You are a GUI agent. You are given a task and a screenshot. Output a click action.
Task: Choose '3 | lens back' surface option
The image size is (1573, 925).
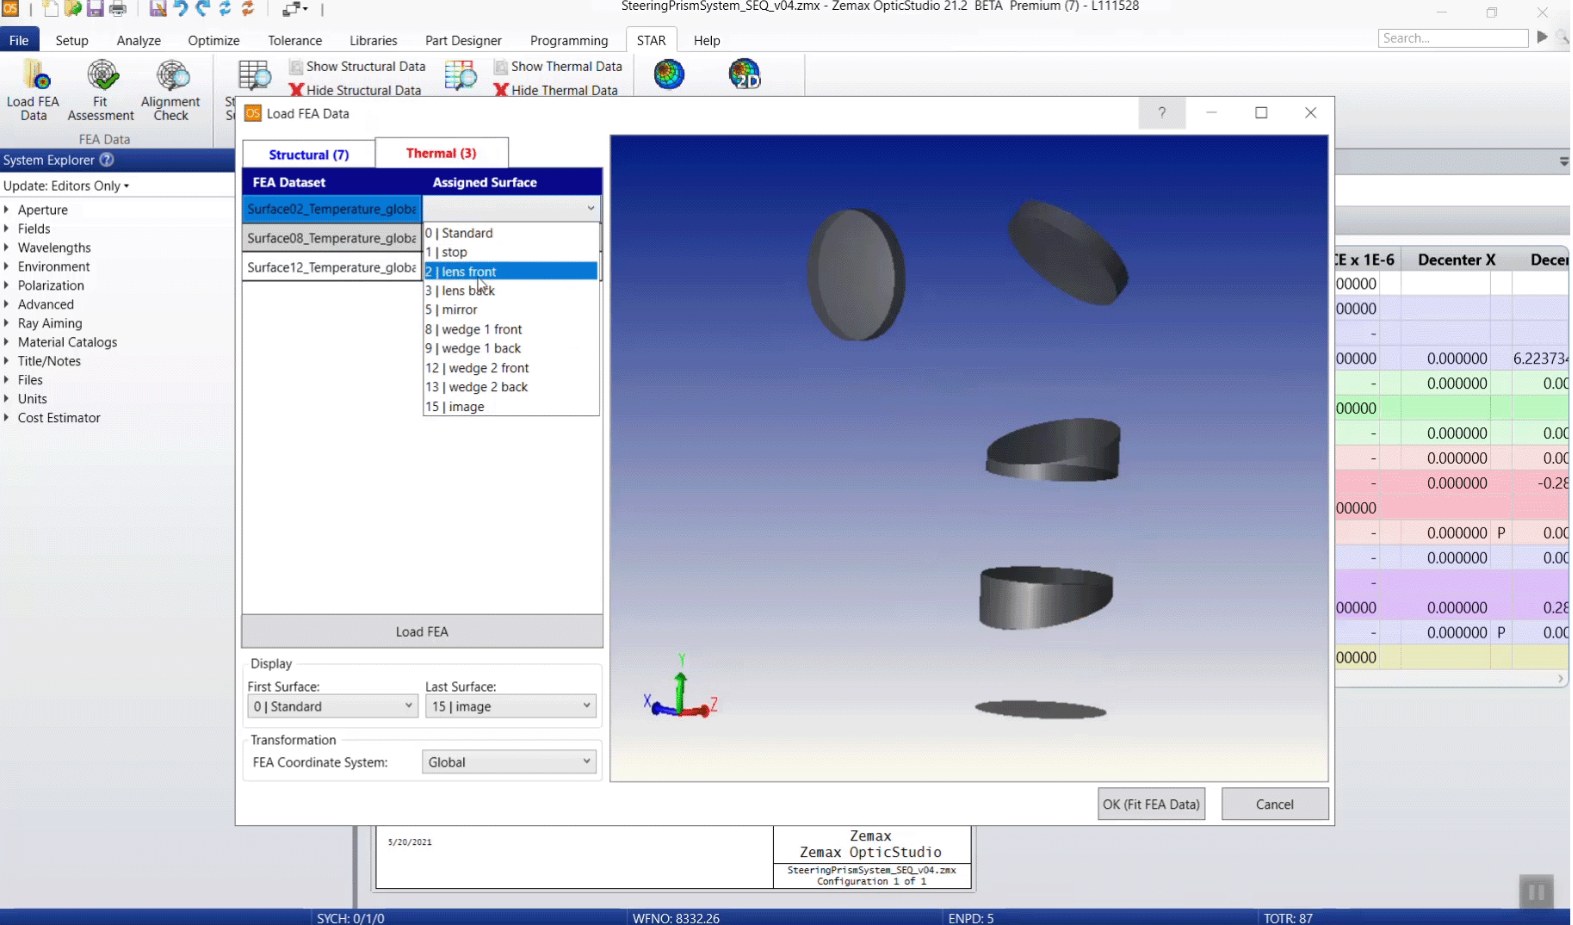click(510, 291)
